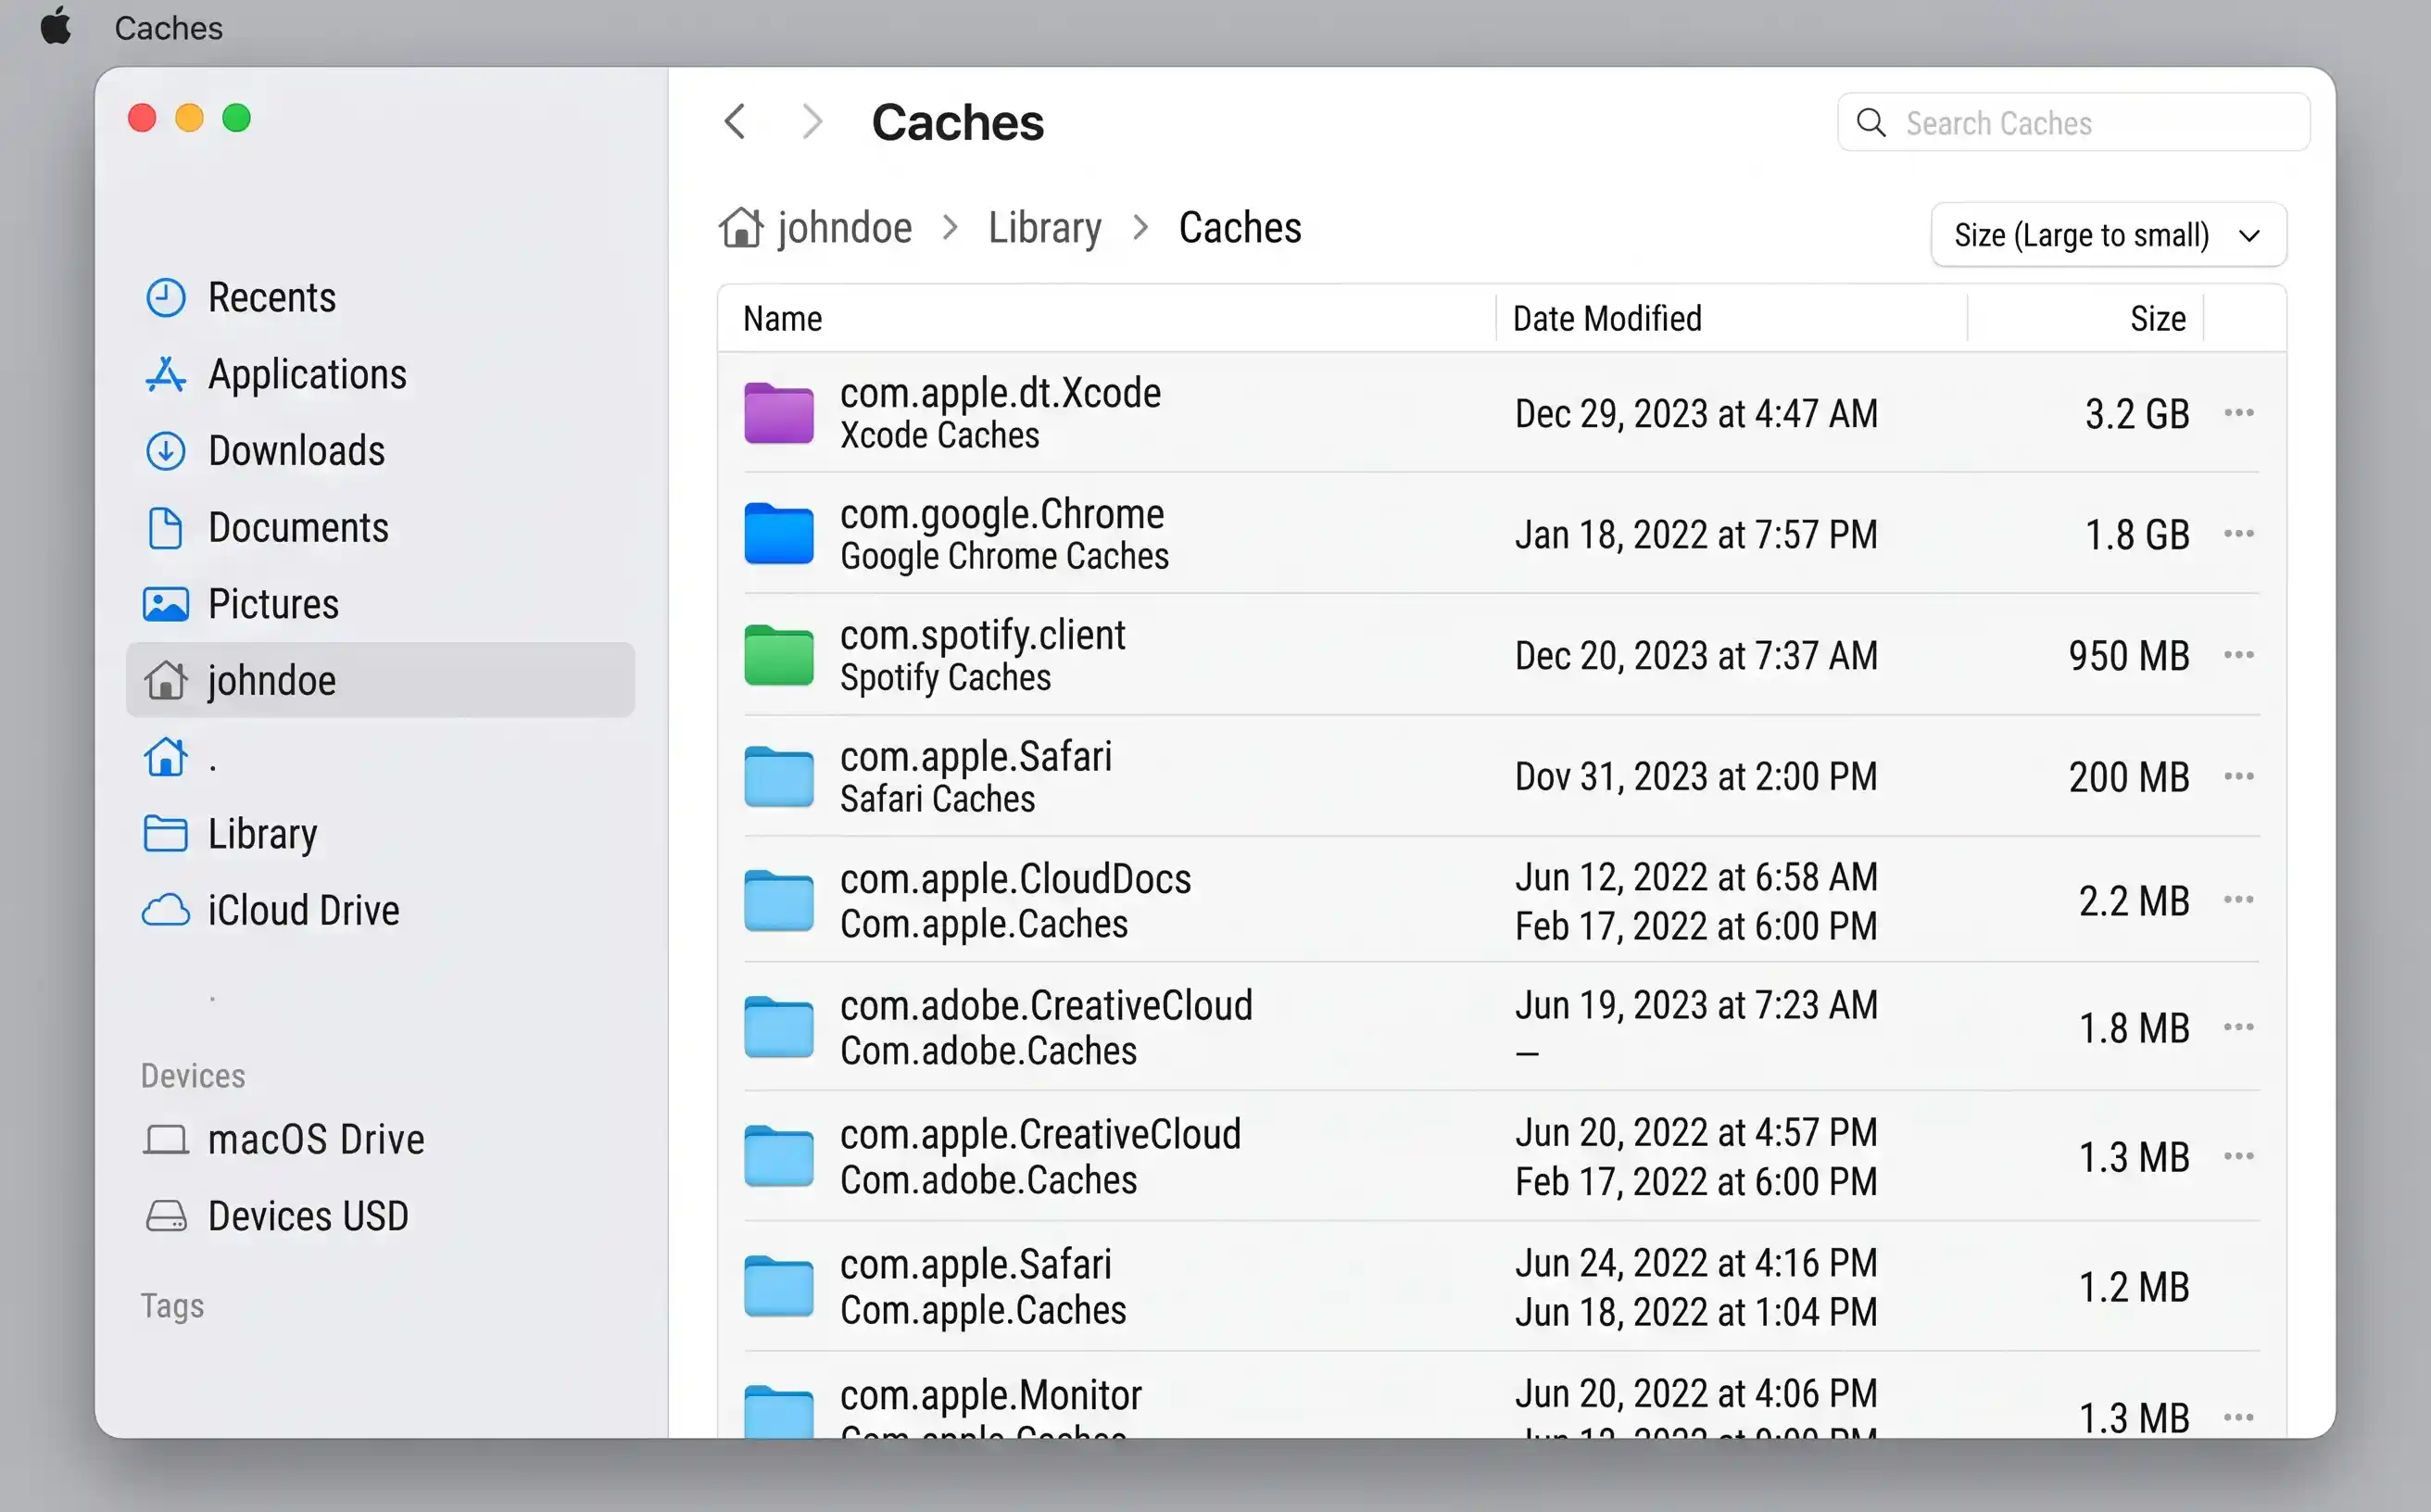Click the com.apple.CreativeCloud folder icon
This screenshot has width=2431, height=1512.
778,1156
